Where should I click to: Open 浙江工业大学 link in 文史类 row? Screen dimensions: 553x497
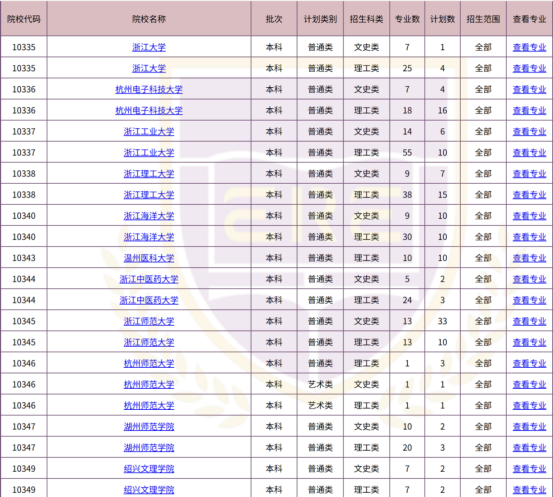149,132
